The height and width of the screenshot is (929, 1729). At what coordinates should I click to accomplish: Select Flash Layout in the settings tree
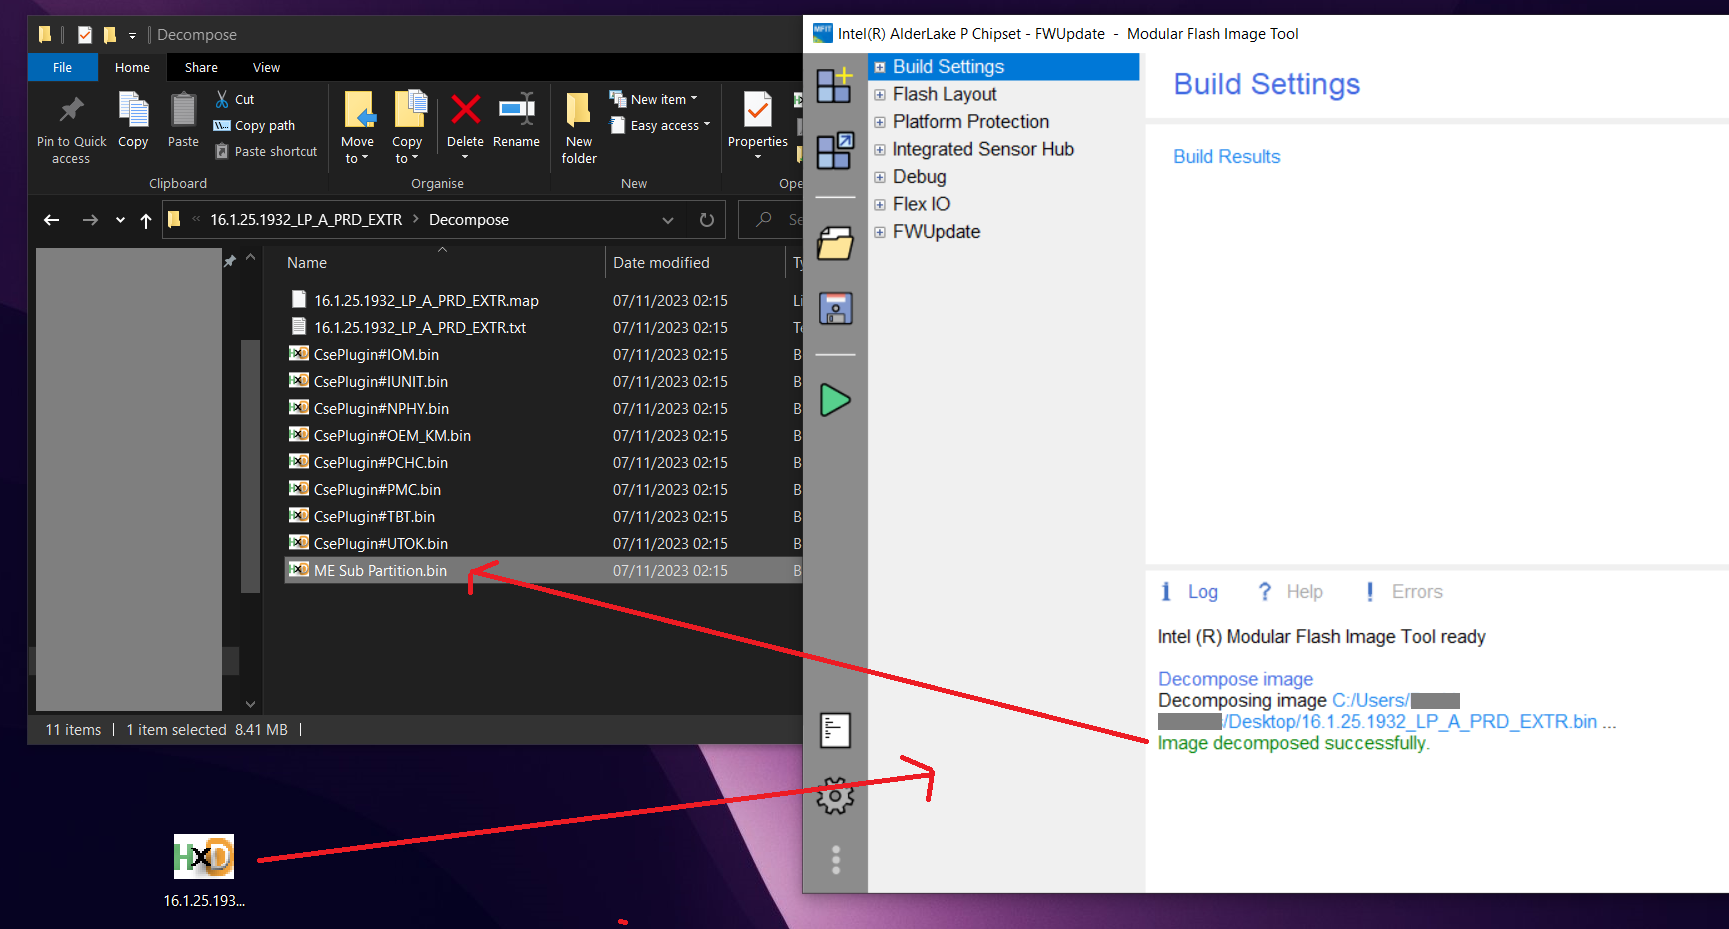[944, 95]
